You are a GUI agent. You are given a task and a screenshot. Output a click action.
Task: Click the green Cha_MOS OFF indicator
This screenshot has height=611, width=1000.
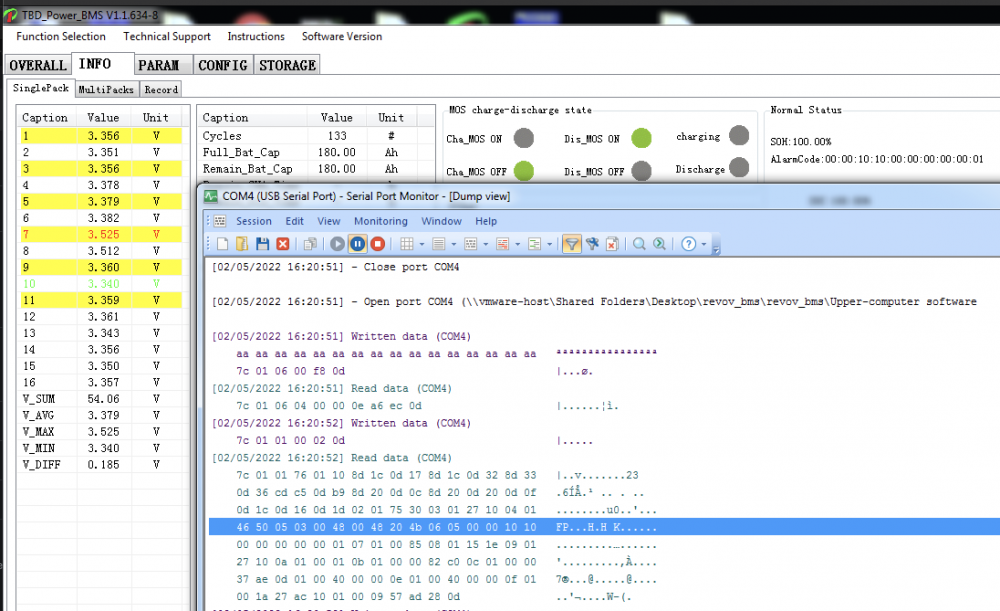524,171
